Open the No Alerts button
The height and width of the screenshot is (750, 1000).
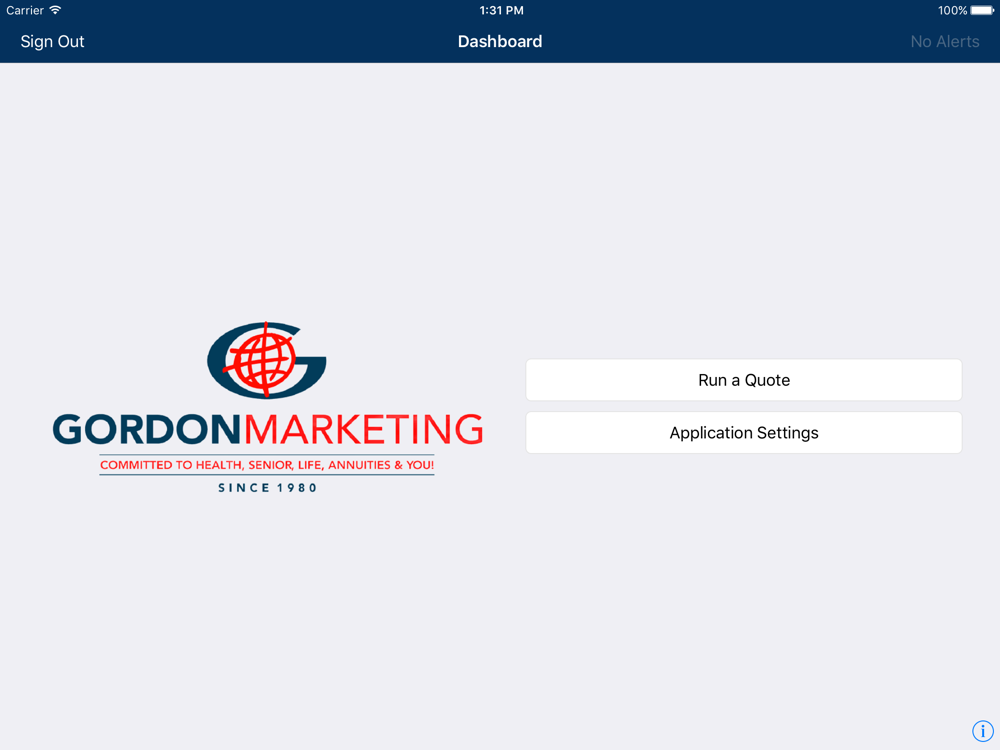click(945, 41)
